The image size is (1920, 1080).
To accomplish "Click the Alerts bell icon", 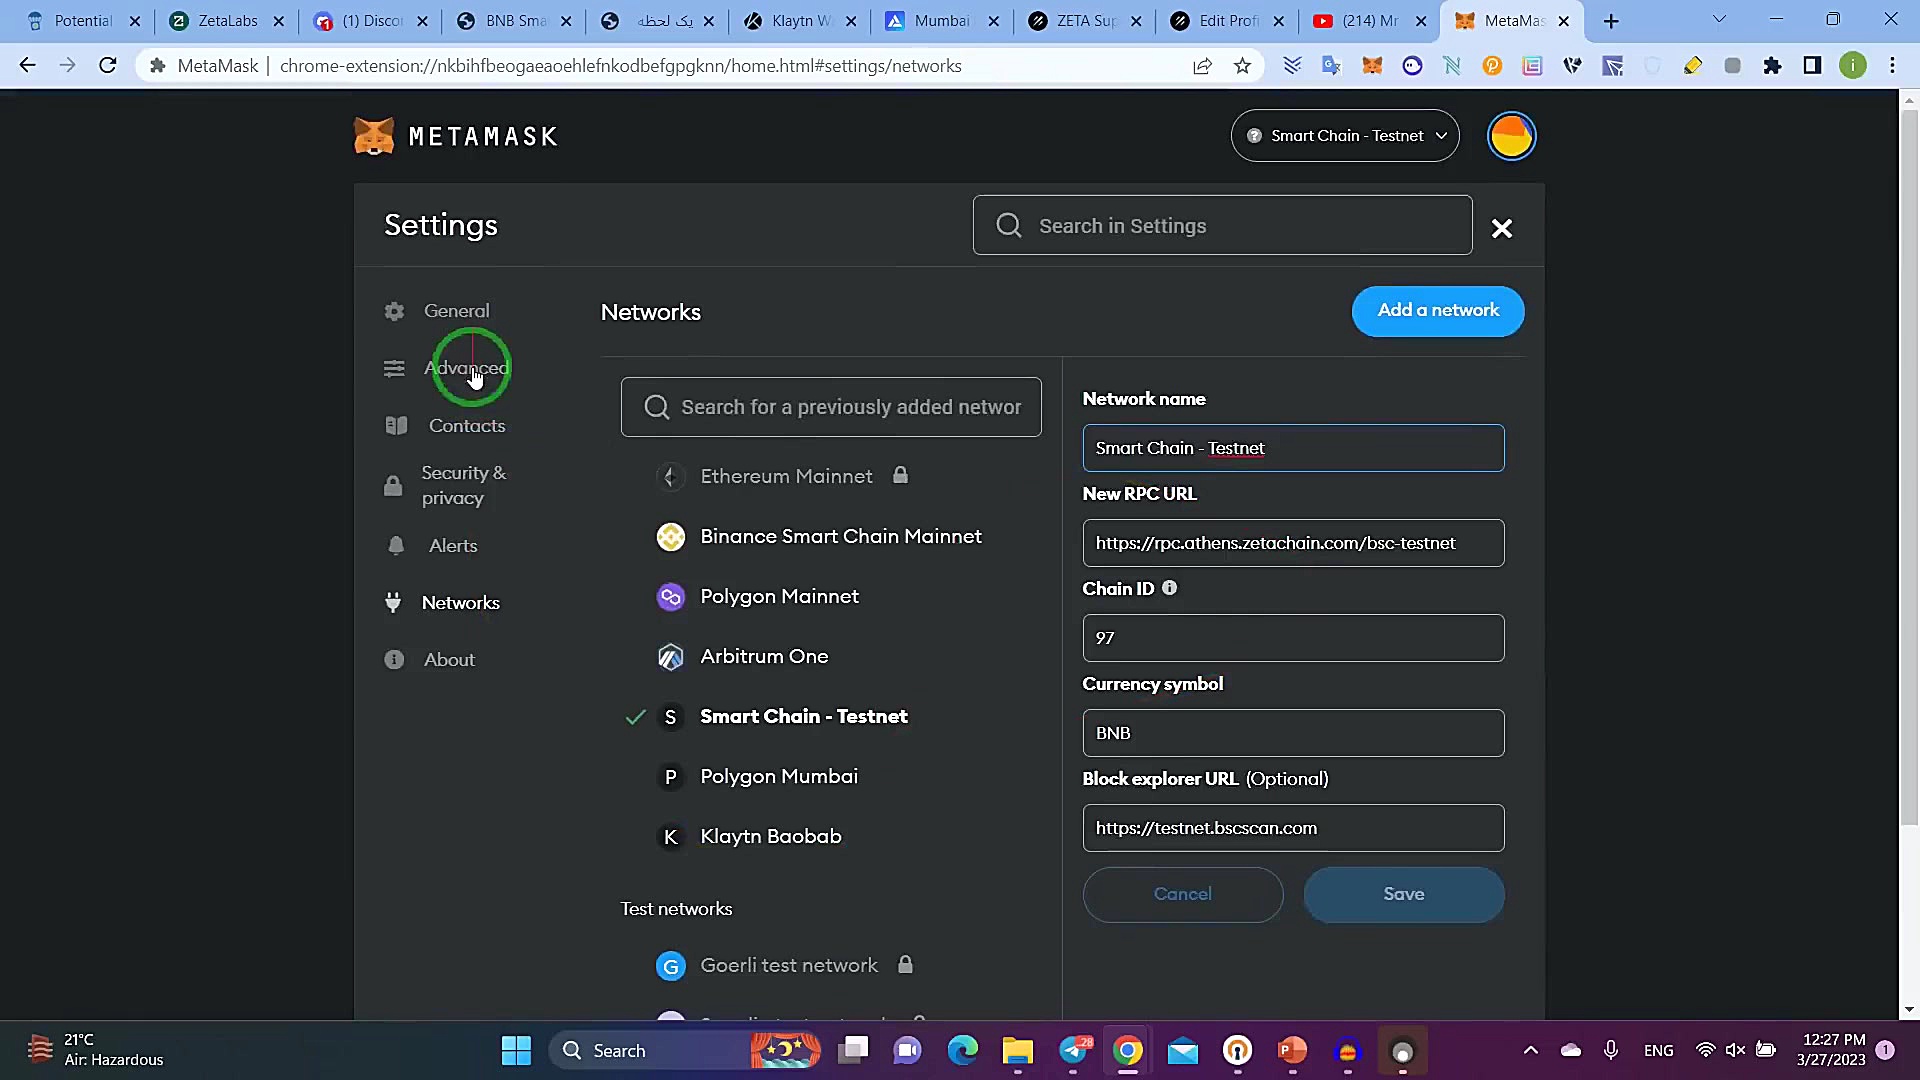I will (396, 545).
